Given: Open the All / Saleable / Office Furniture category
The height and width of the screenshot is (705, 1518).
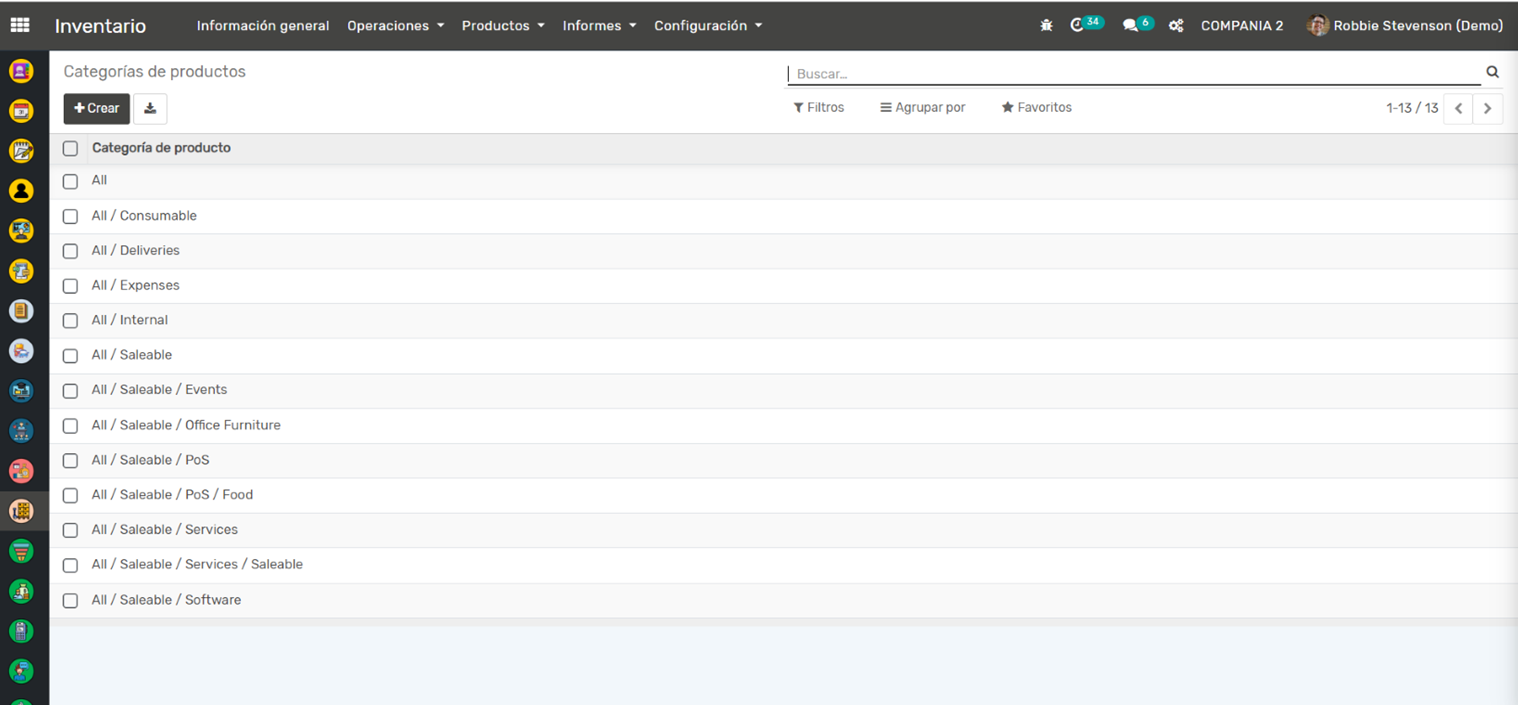Looking at the screenshot, I should (186, 425).
